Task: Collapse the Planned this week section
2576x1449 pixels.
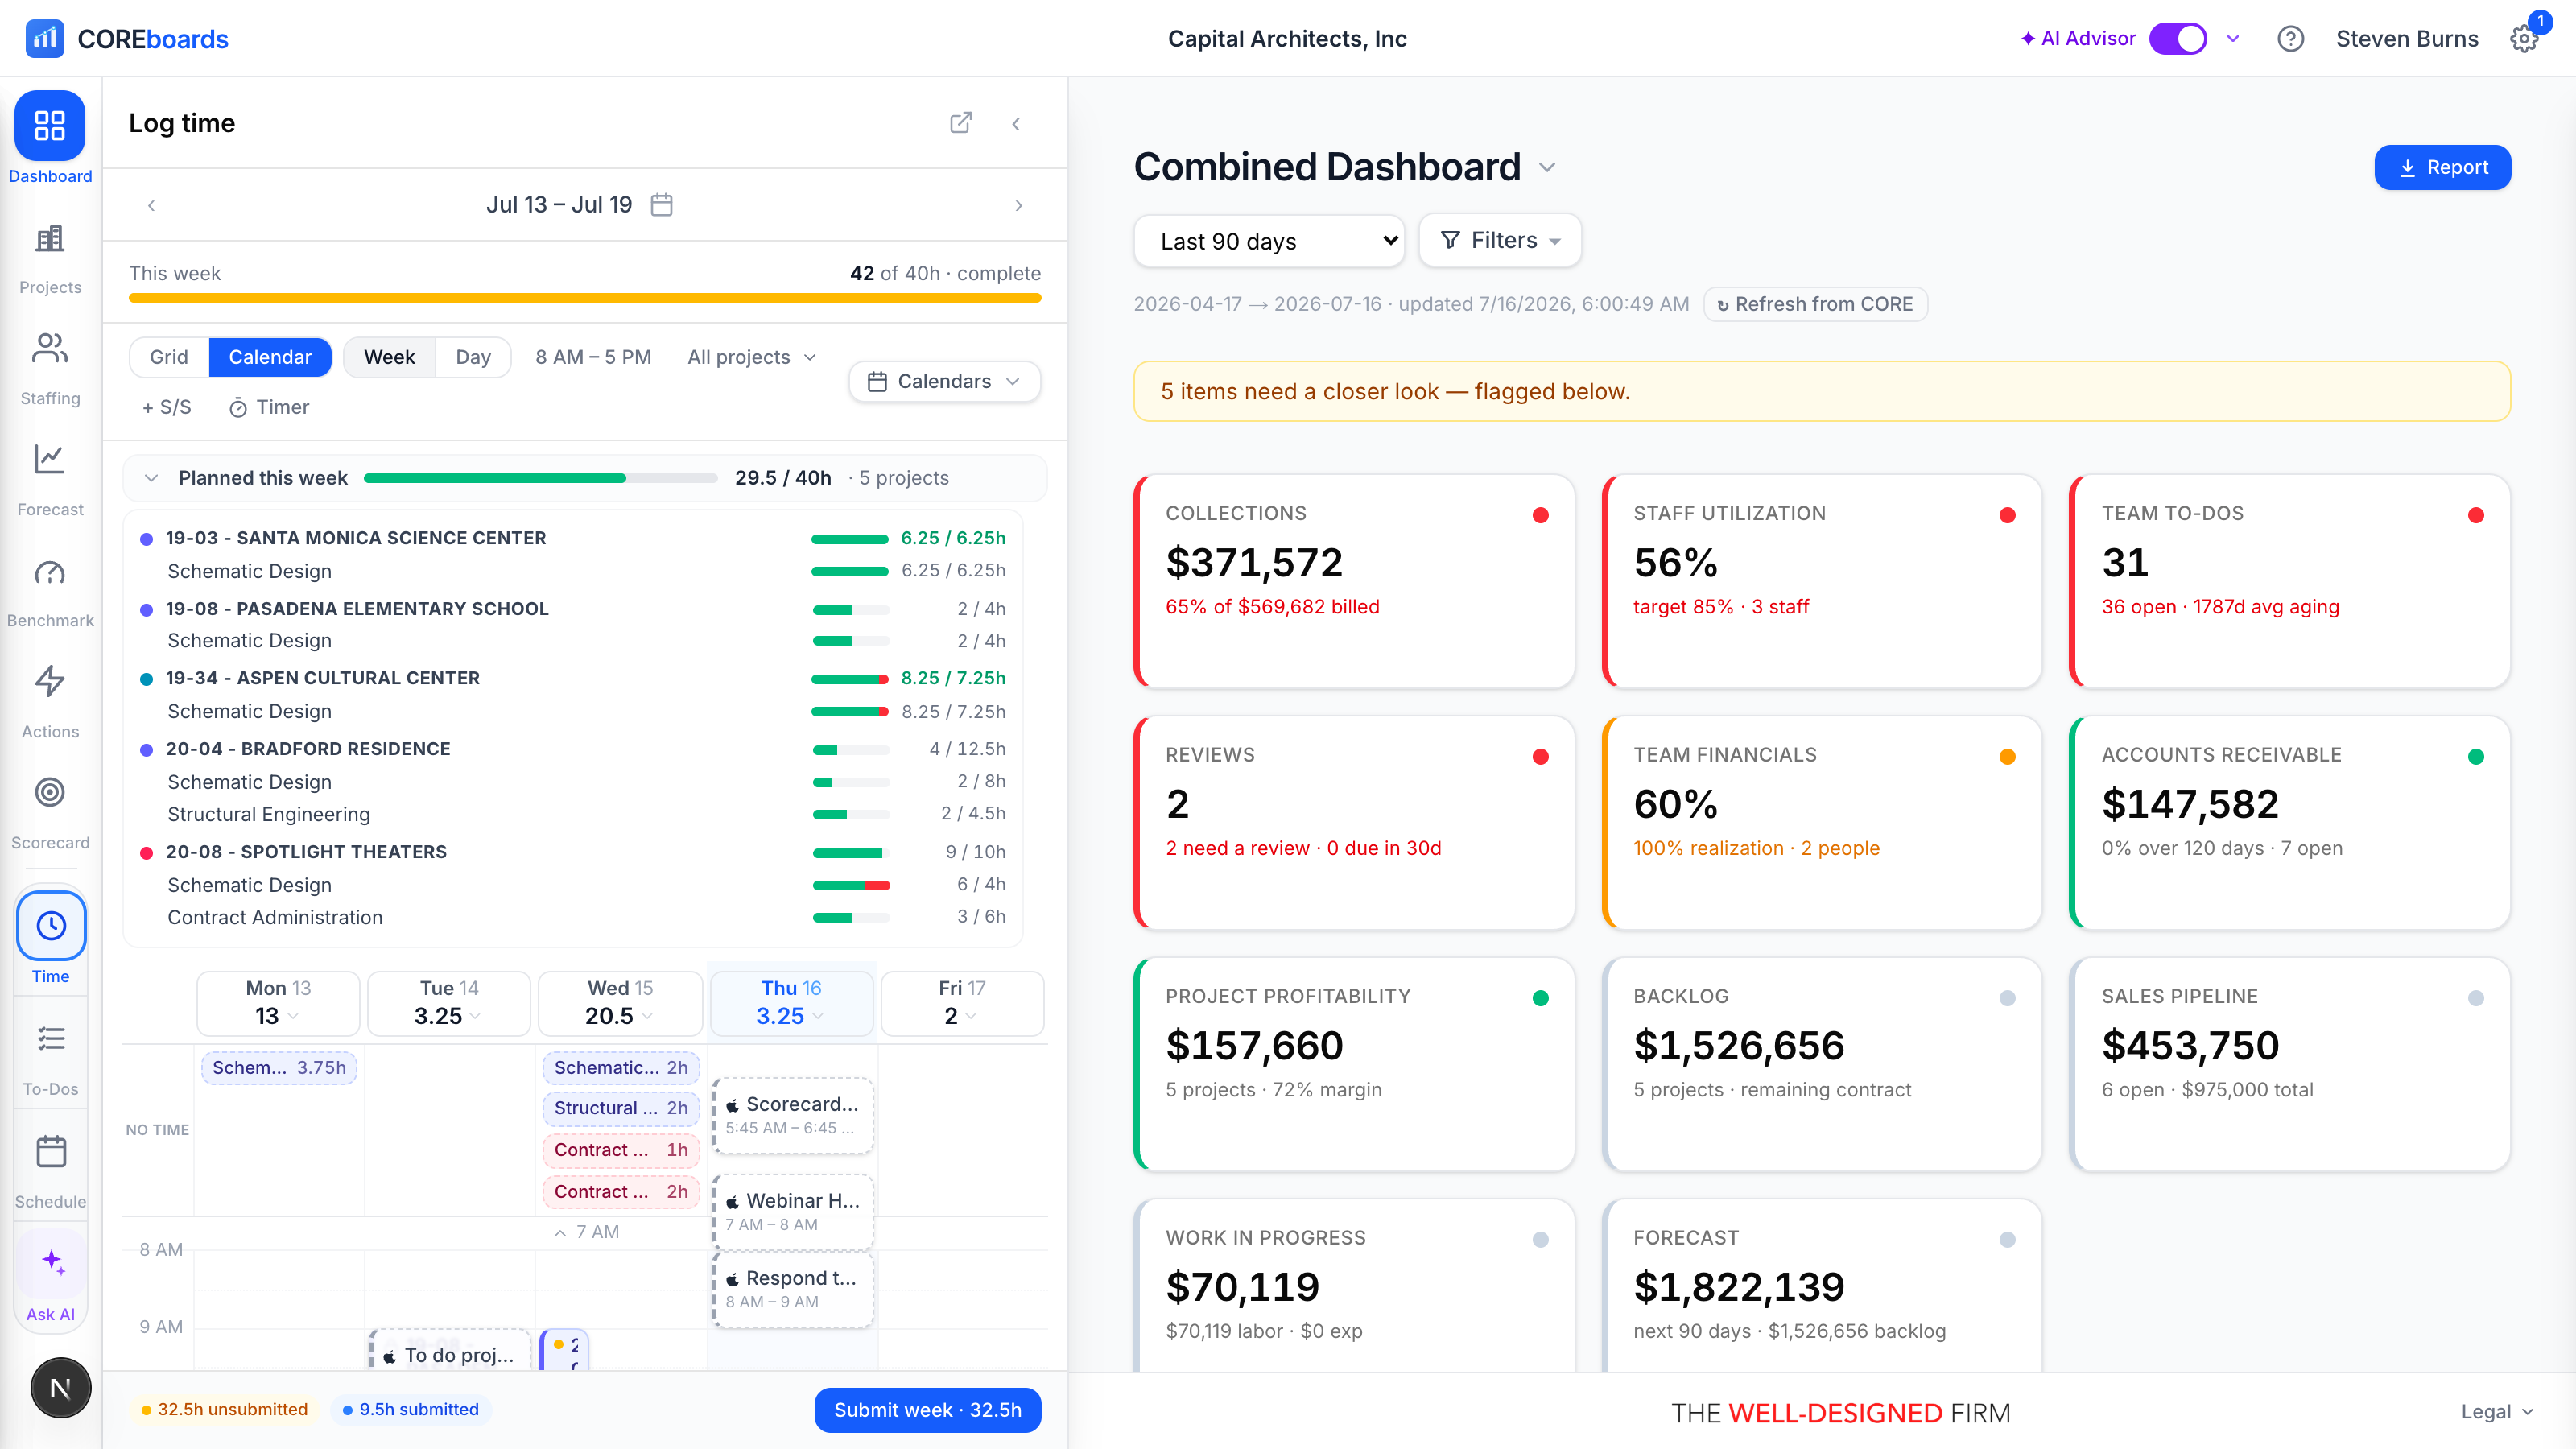Action: click(x=151, y=478)
